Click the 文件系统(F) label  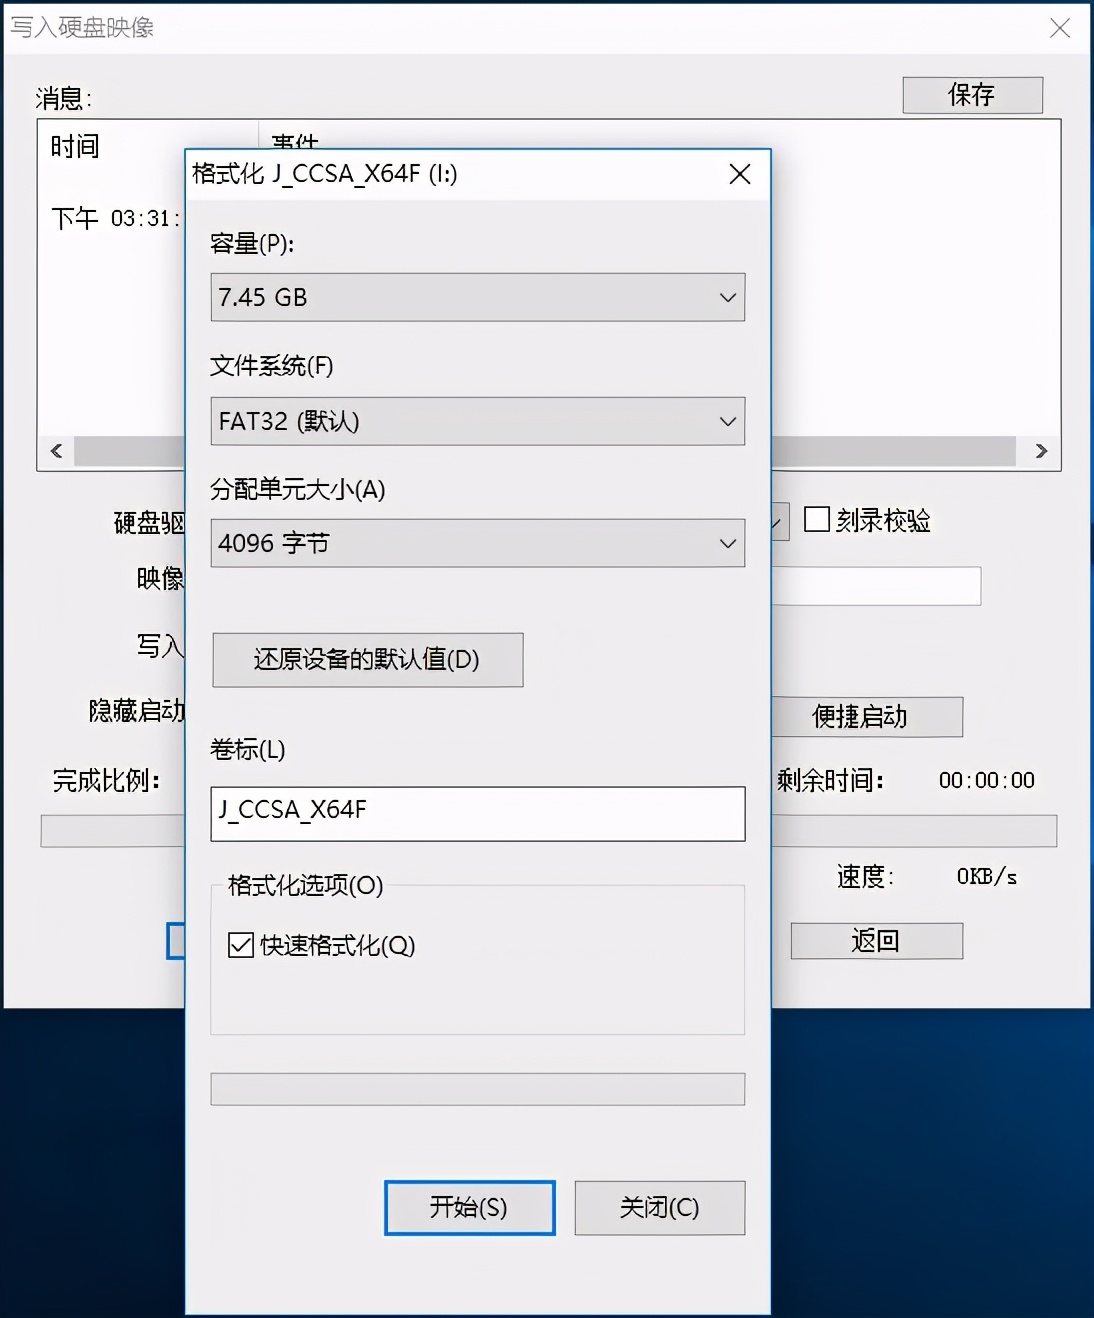272,366
